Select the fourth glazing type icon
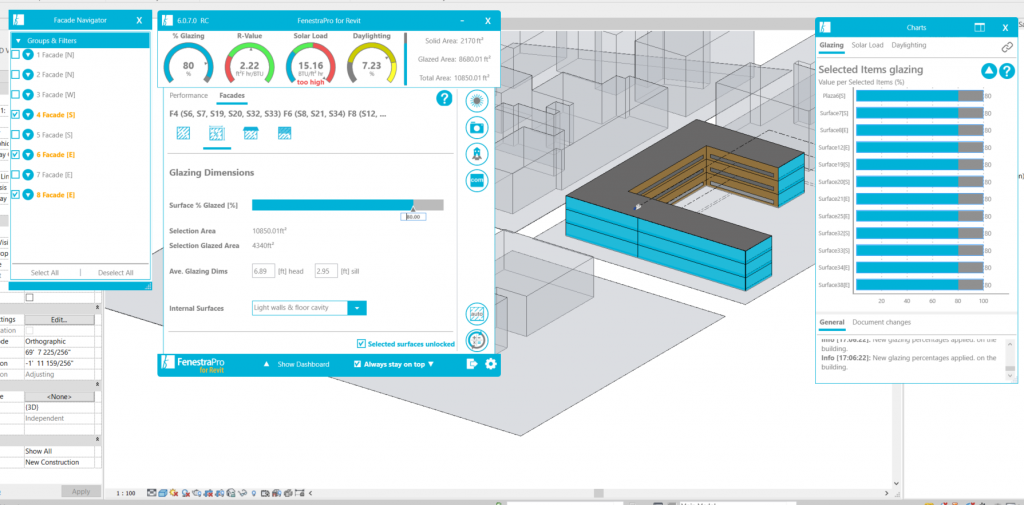Viewport: 1024px width, 505px height. pyautogui.click(x=284, y=133)
